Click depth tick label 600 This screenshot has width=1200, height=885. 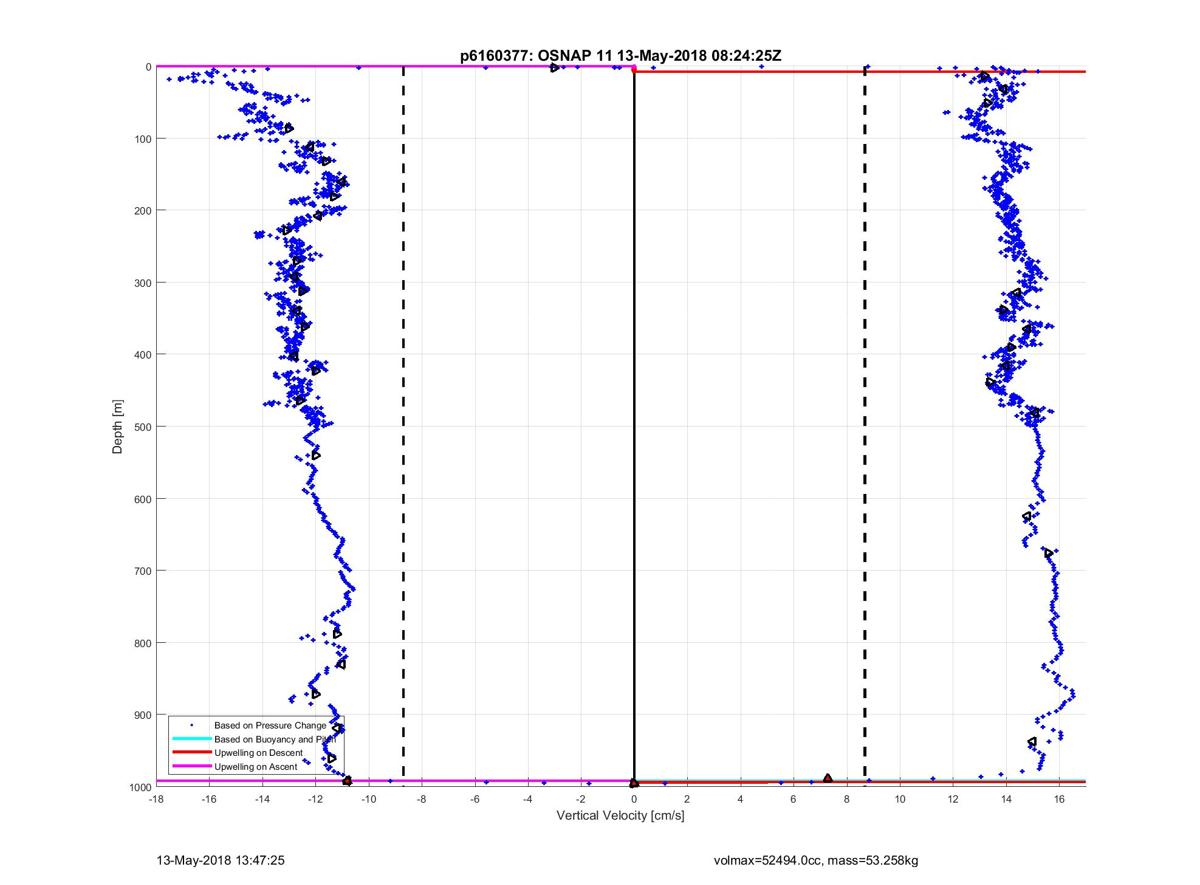(144, 499)
